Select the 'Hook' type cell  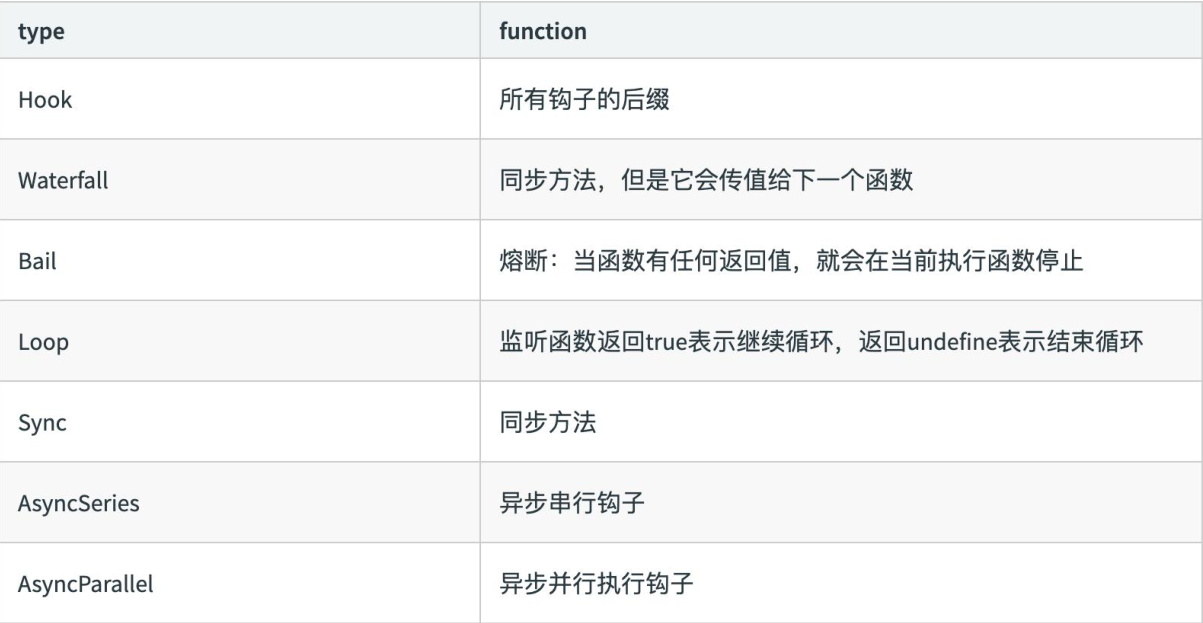click(240, 99)
